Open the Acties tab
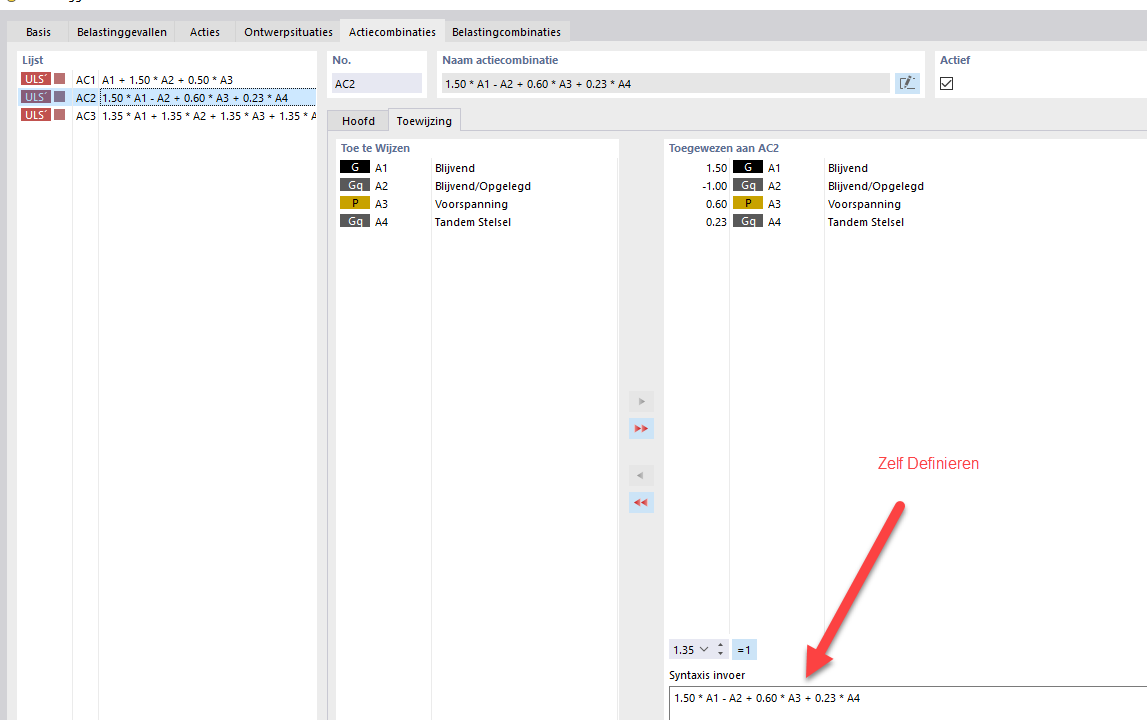The height and width of the screenshot is (720, 1147). point(205,32)
